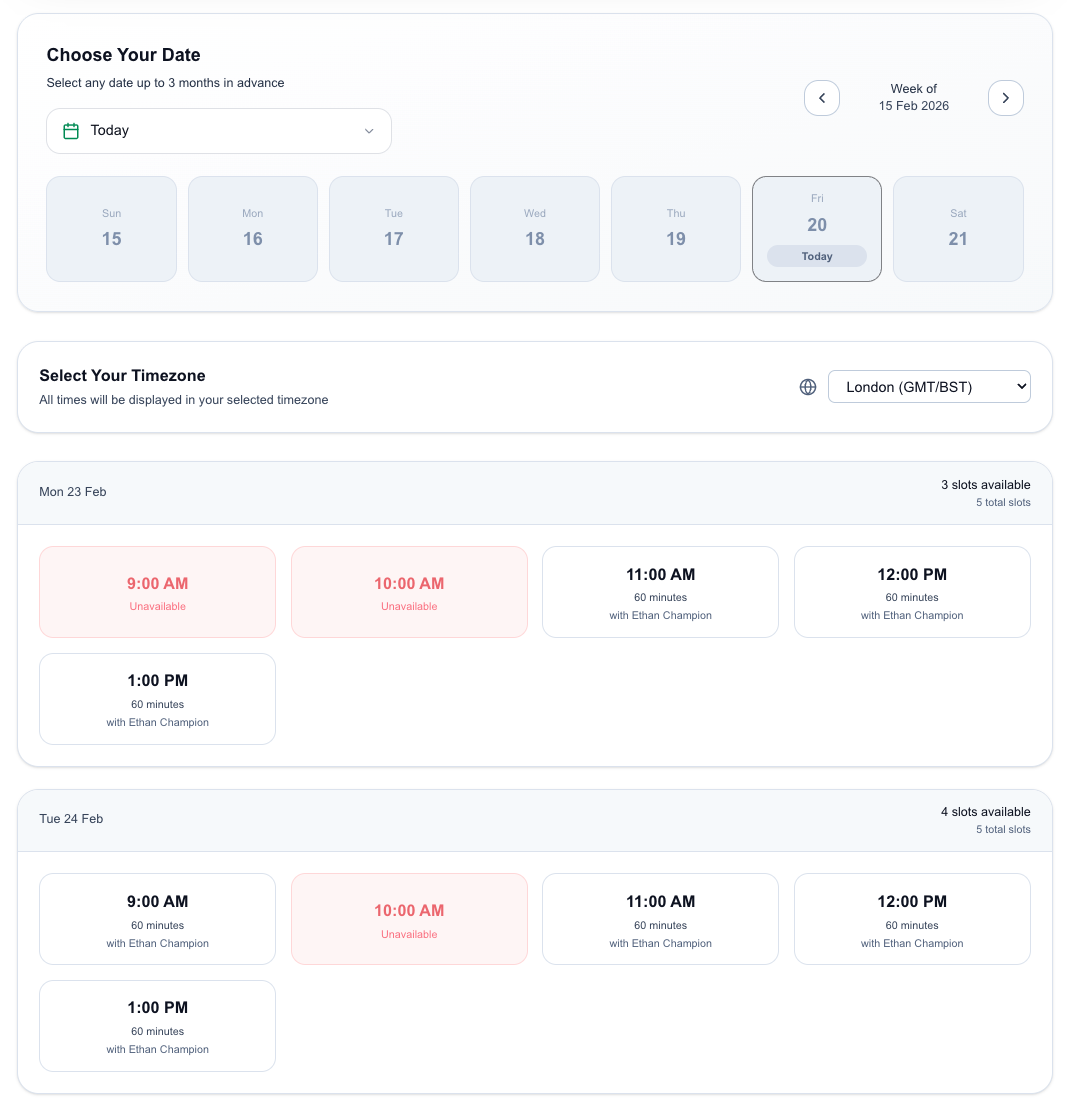
Task: Select Saturday 21 in the week strip
Action: pyautogui.click(x=958, y=228)
